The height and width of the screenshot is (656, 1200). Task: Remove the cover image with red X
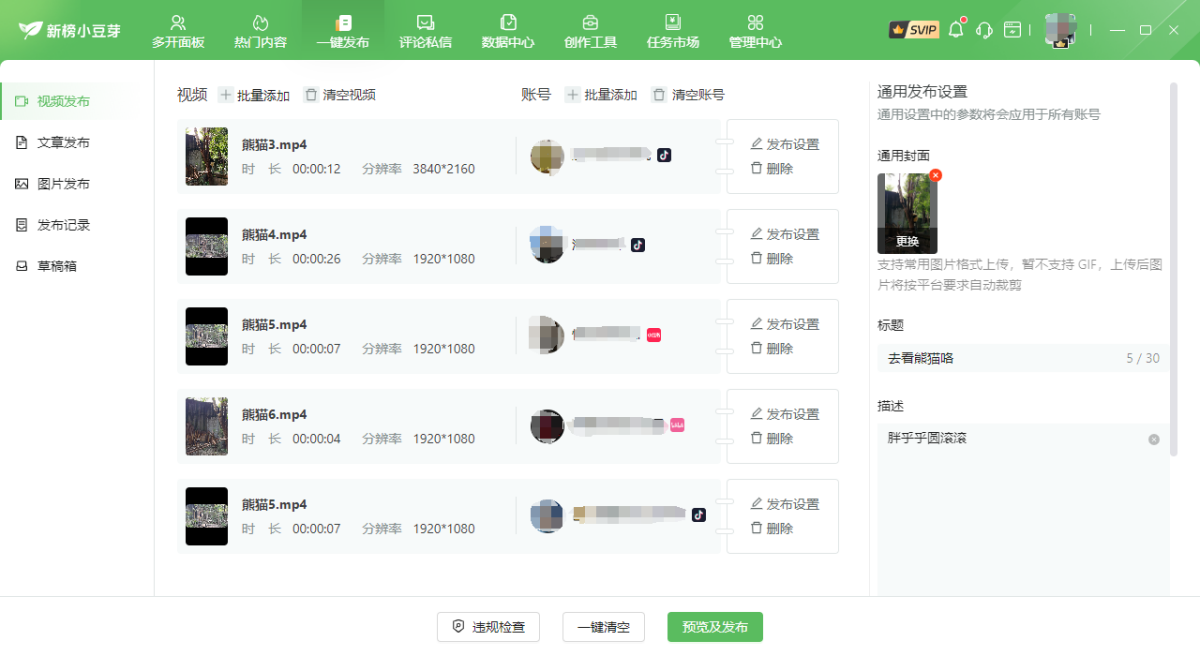coord(935,175)
